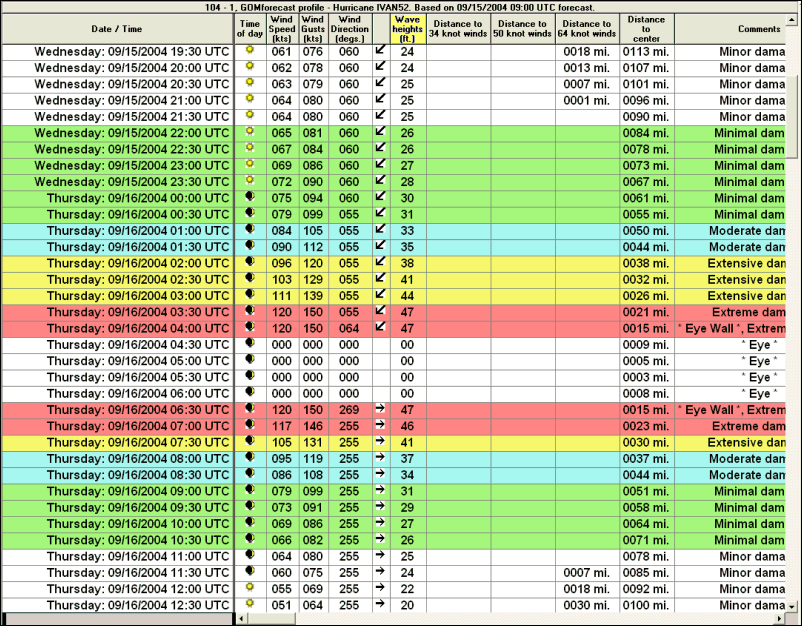Click the Comments column header
The image size is (802, 626).
tap(738, 29)
